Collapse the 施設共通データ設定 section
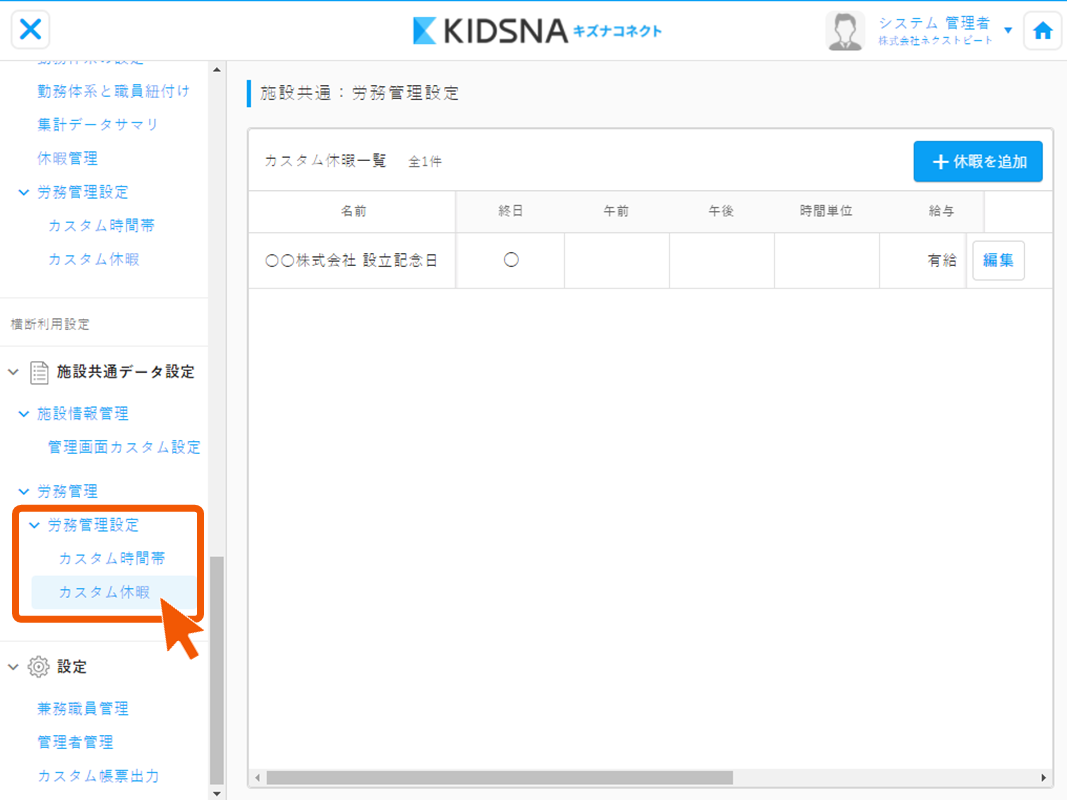This screenshot has height=800, width=1067. (x=13, y=372)
